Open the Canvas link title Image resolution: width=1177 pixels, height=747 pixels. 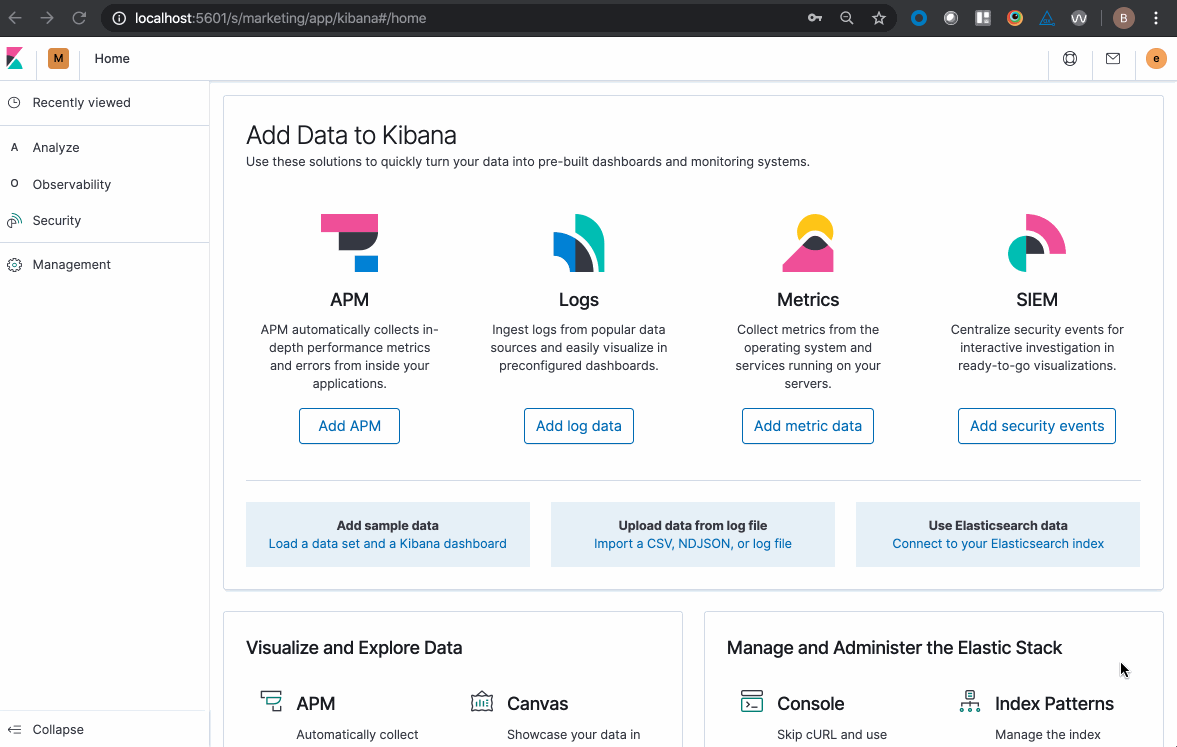click(537, 703)
